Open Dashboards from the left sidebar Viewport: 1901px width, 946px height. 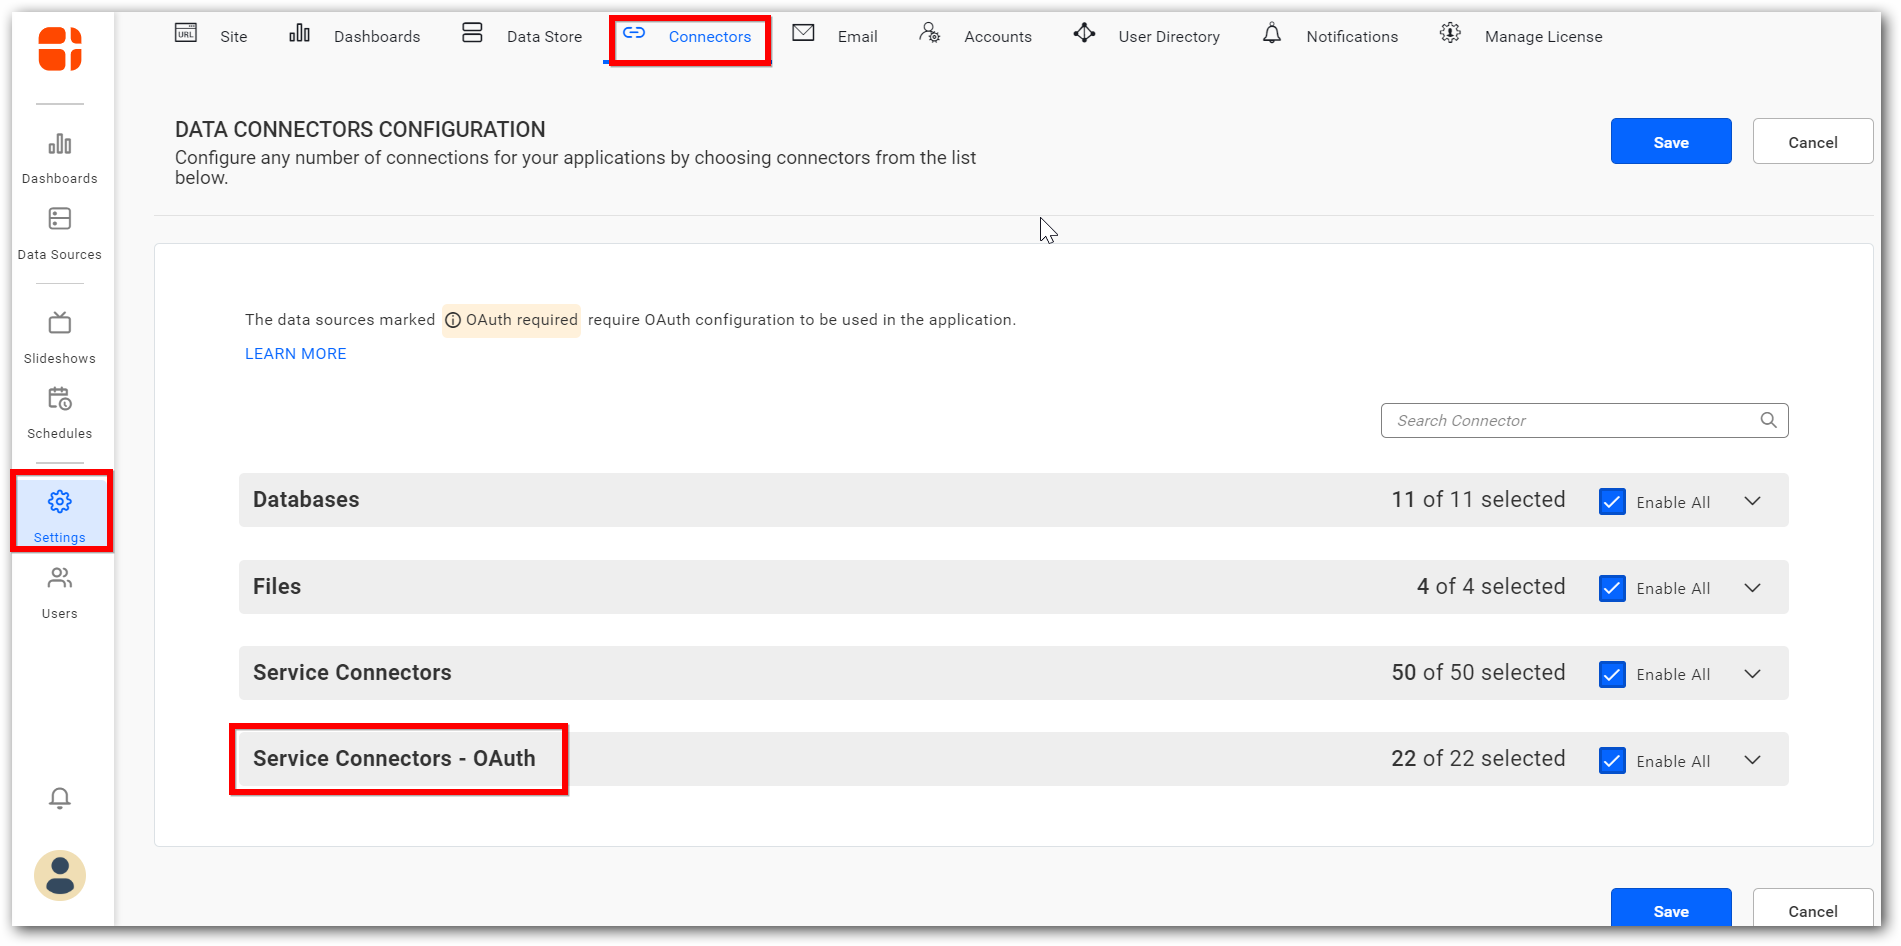point(60,157)
